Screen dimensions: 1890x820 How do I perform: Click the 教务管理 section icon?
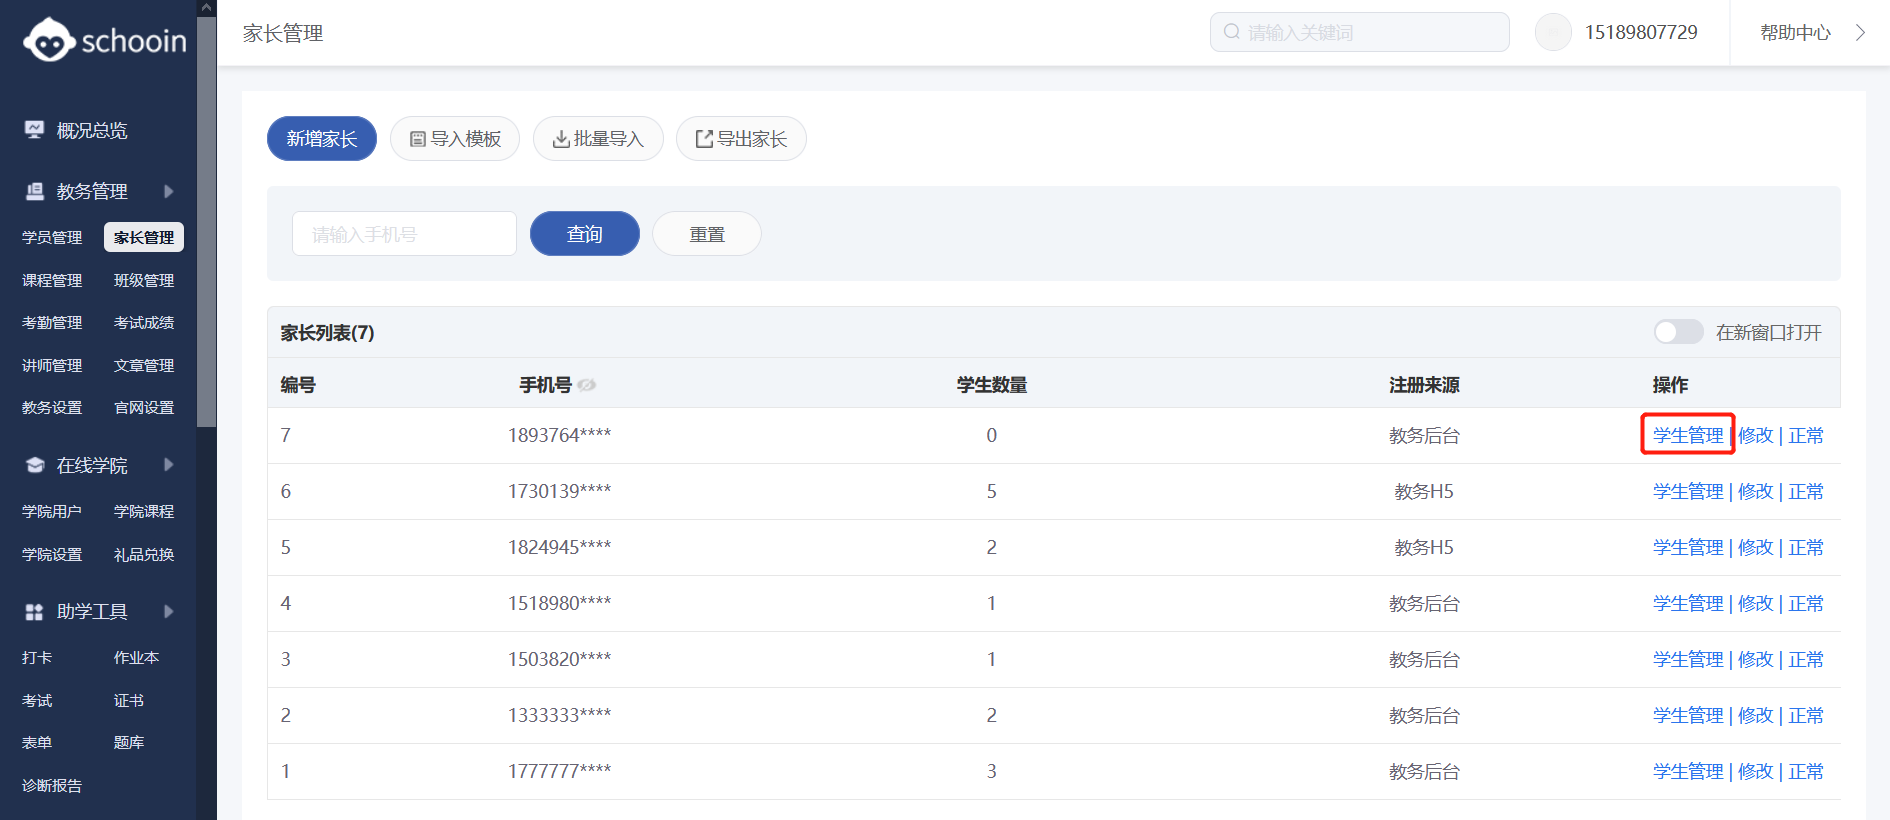[x=35, y=191]
